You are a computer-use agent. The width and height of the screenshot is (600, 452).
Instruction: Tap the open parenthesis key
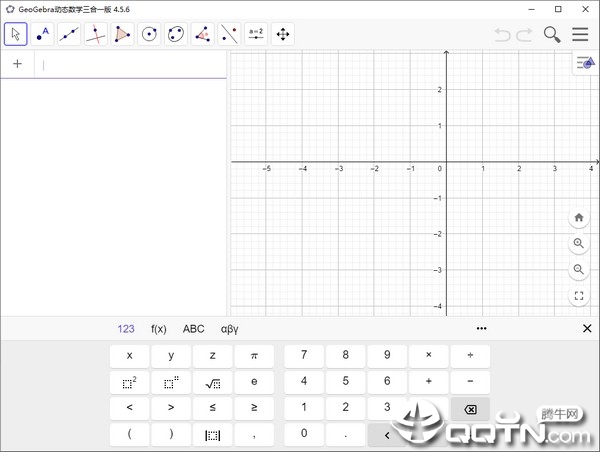[x=129, y=434]
